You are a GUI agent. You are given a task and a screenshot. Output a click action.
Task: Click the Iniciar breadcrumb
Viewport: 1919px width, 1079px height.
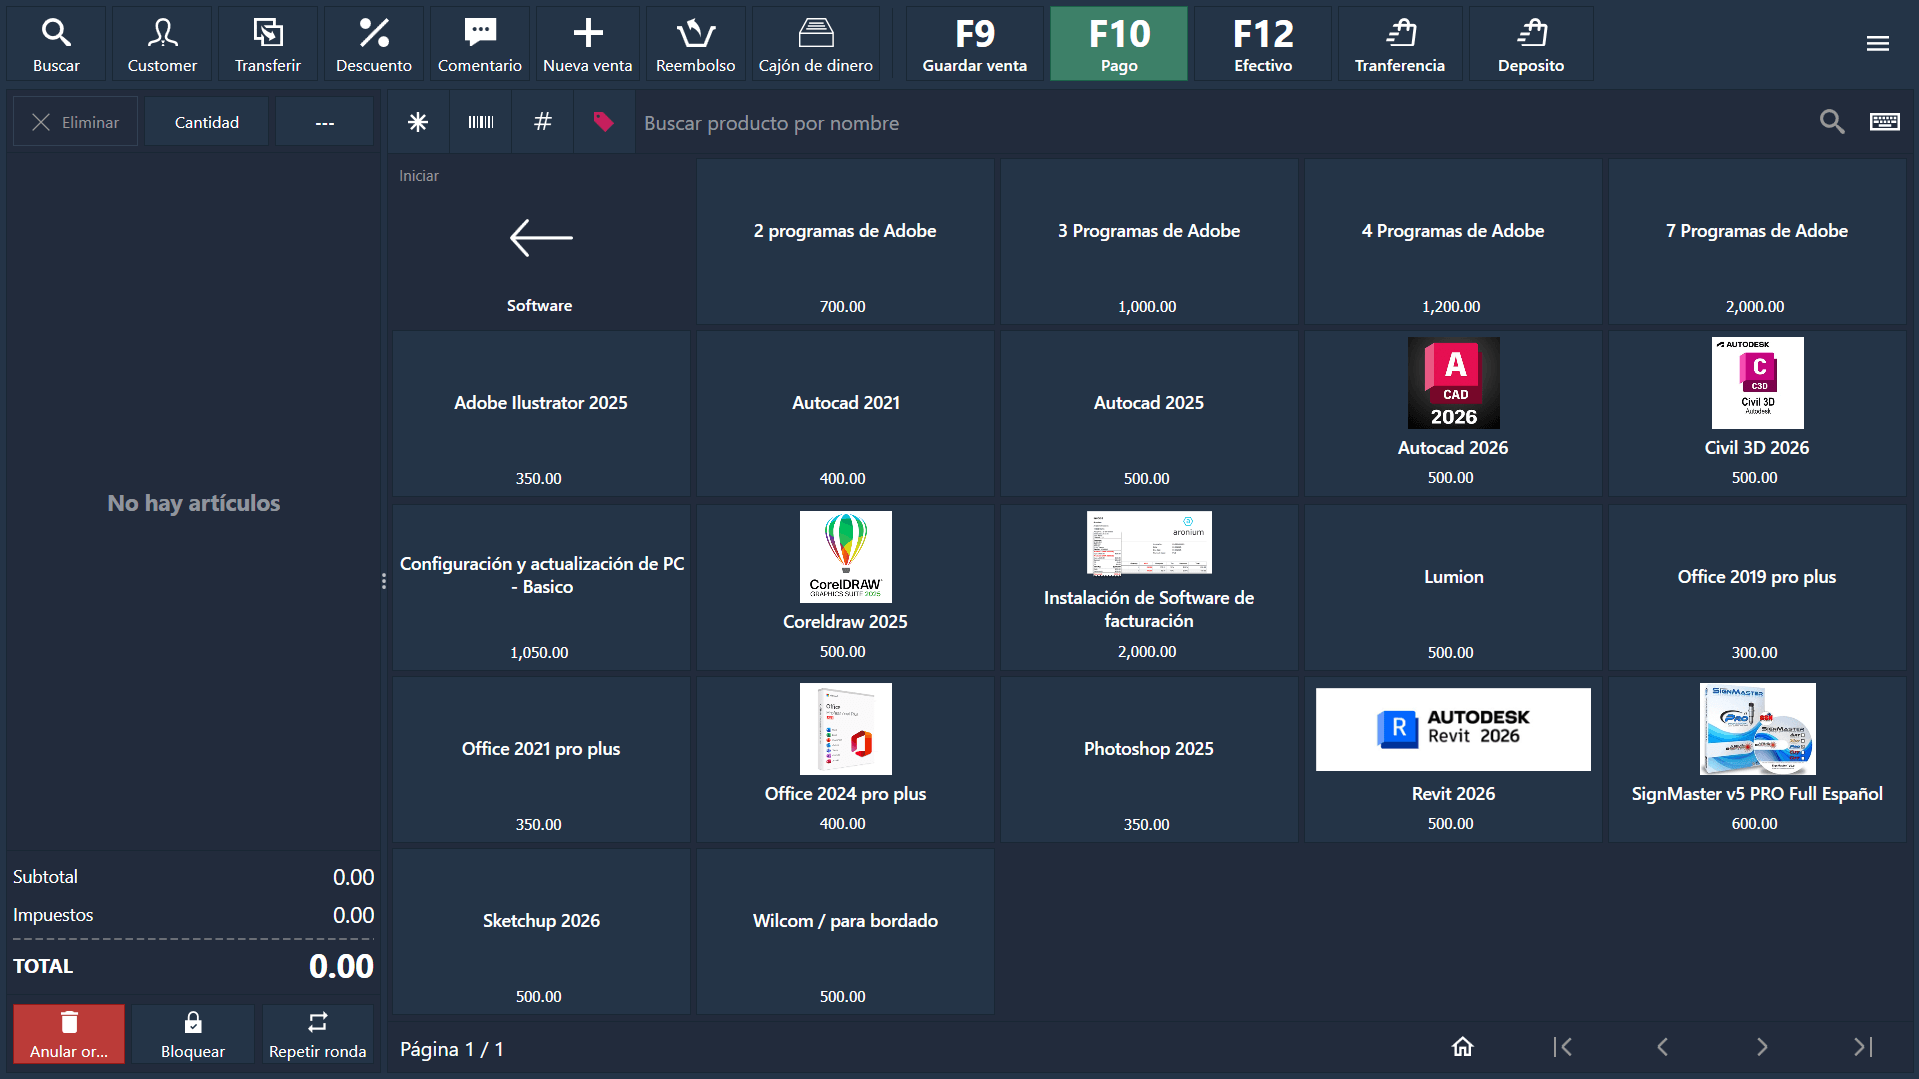(419, 176)
